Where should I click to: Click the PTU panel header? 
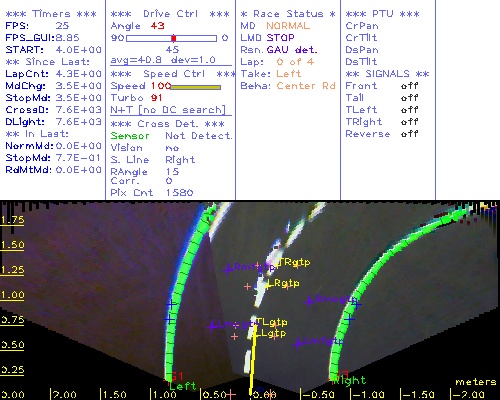pos(382,14)
